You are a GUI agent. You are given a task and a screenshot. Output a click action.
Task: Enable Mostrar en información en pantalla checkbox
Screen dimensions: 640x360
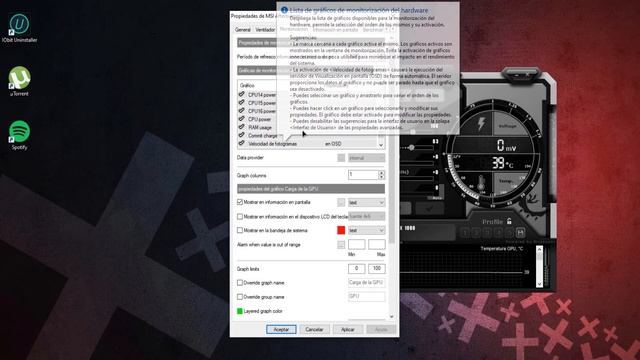pyautogui.click(x=240, y=202)
